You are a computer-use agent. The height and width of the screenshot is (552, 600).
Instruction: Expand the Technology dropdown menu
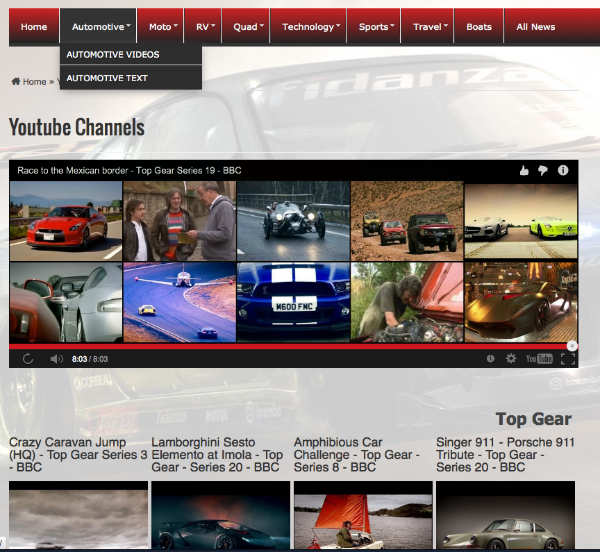click(311, 27)
